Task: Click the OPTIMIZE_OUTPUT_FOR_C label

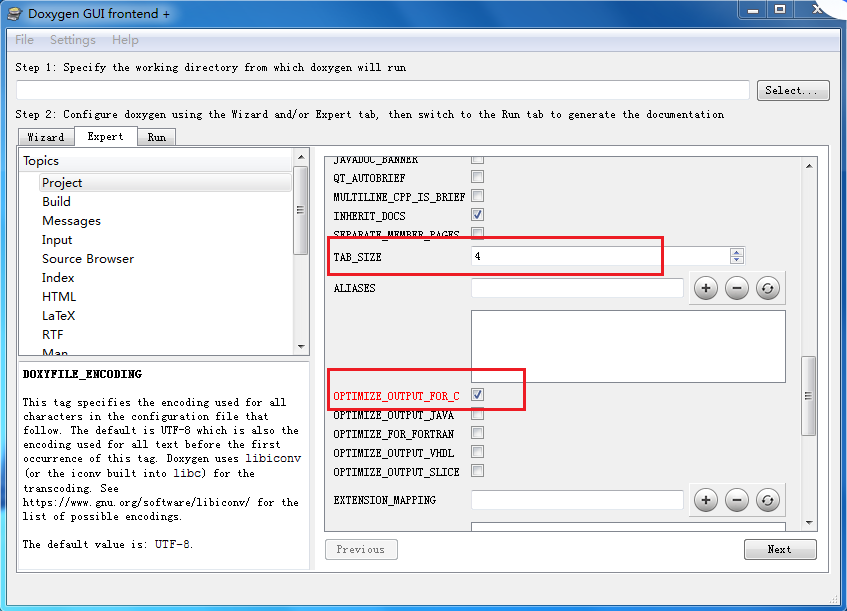Action: pyautogui.click(x=396, y=396)
